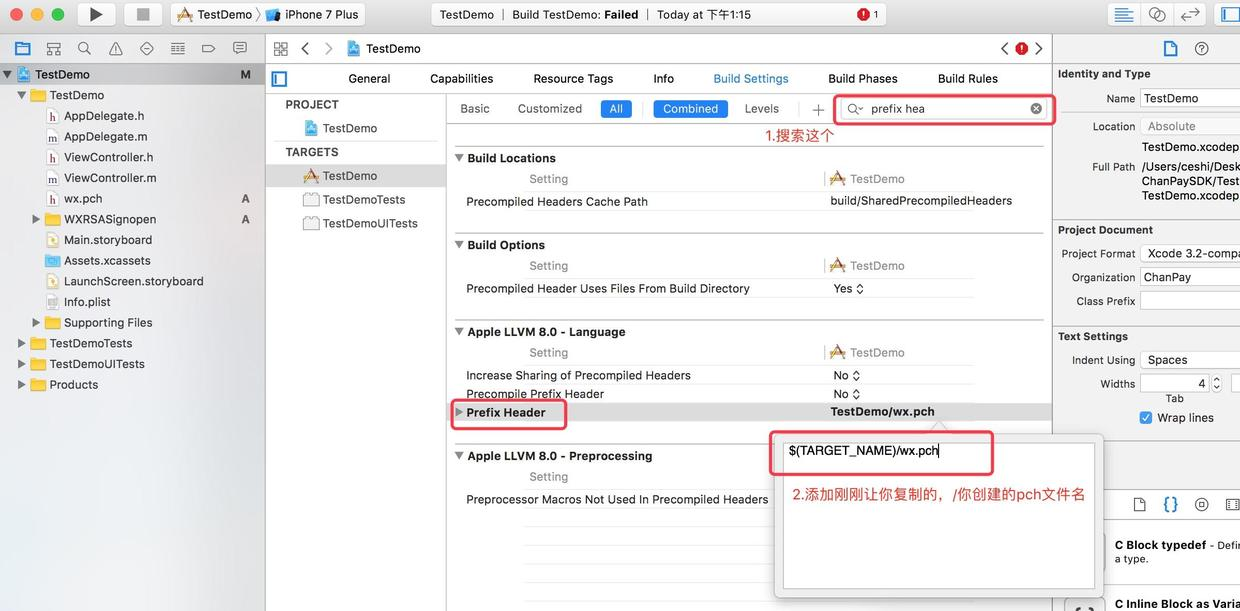1240x611 pixels.
Task: Open the File Template library
Action: click(1138, 505)
